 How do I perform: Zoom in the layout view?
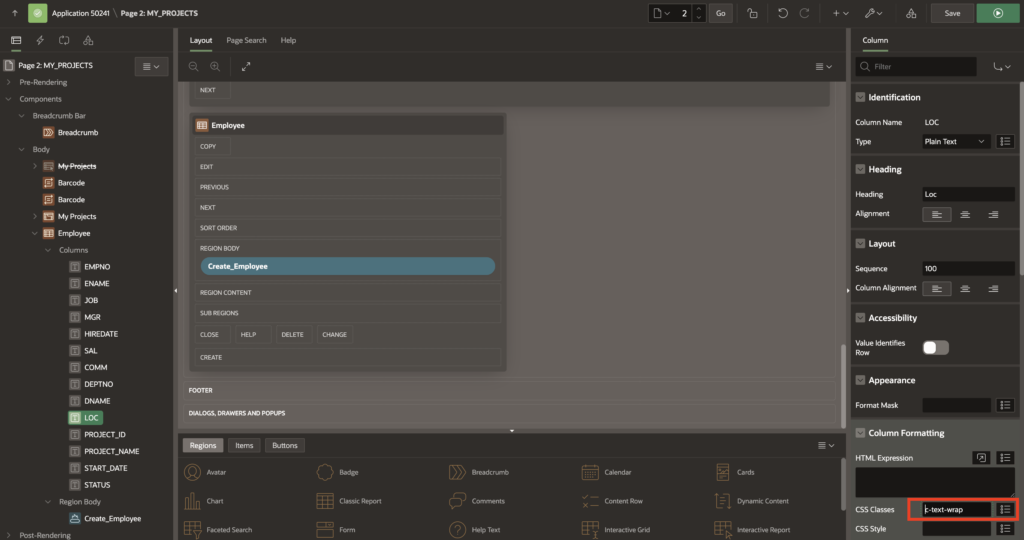coord(215,66)
